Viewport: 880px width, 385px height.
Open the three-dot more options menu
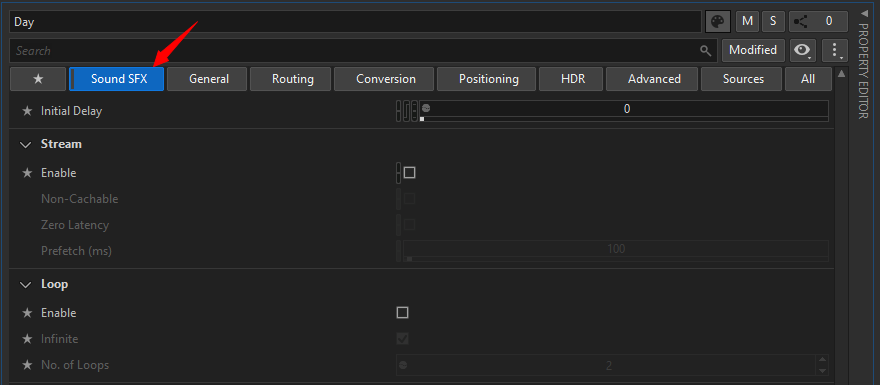tap(835, 51)
